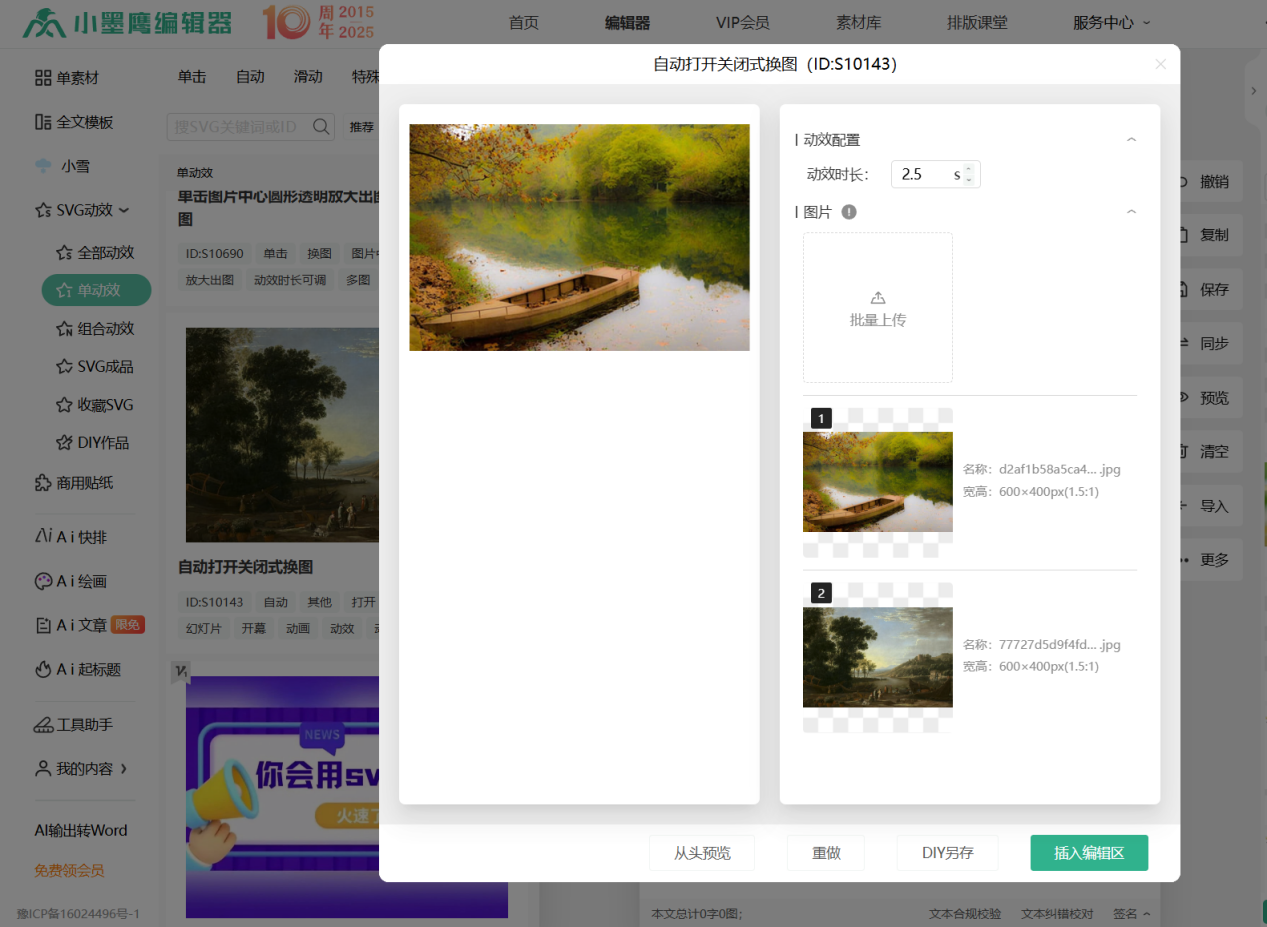Go to 素材库 in top navigation
This screenshot has height=927, width=1267.
click(858, 22)
